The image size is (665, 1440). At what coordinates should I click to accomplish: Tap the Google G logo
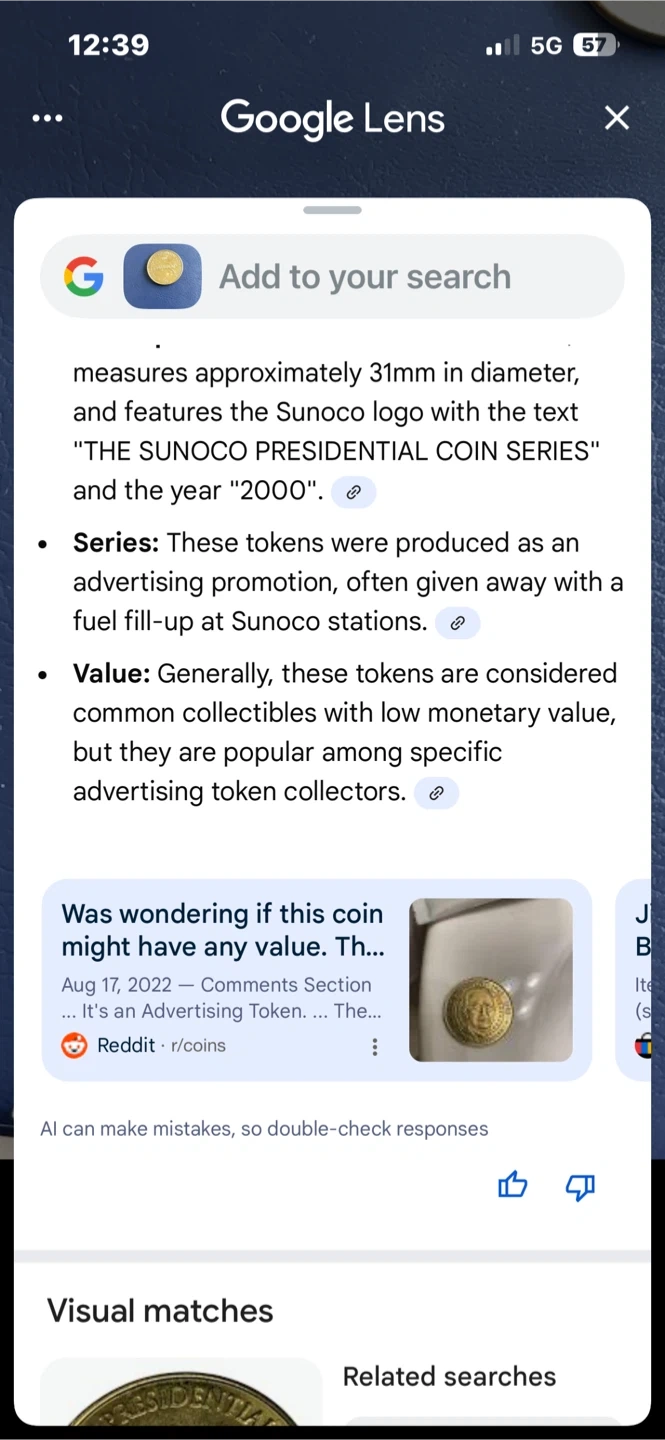pos(83,277)
